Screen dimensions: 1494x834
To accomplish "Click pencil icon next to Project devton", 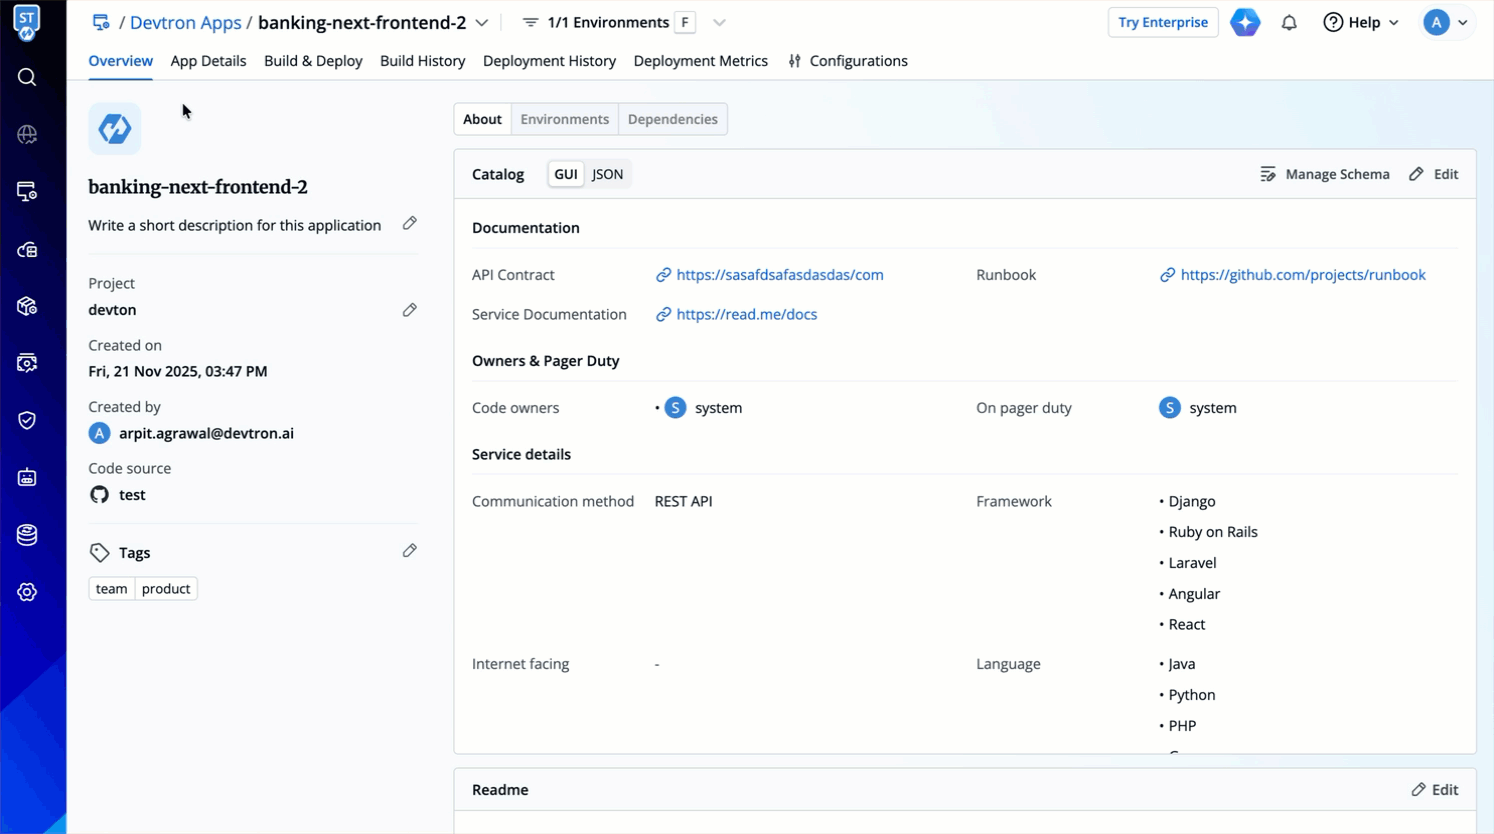I will (x=410, y=310).
